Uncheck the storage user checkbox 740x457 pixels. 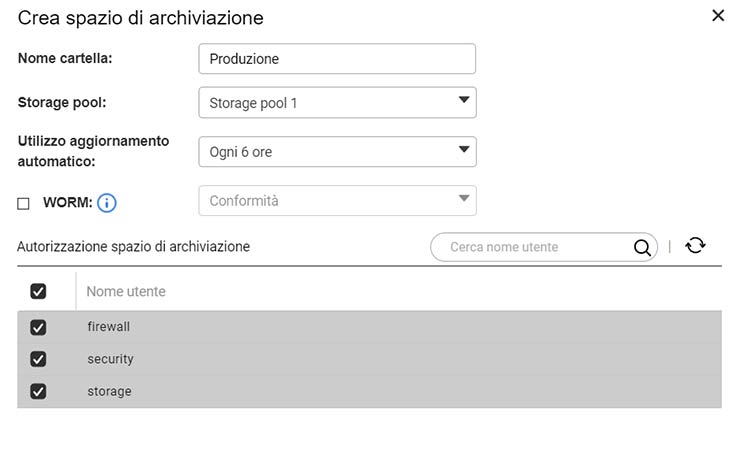[x=38, y=391]
